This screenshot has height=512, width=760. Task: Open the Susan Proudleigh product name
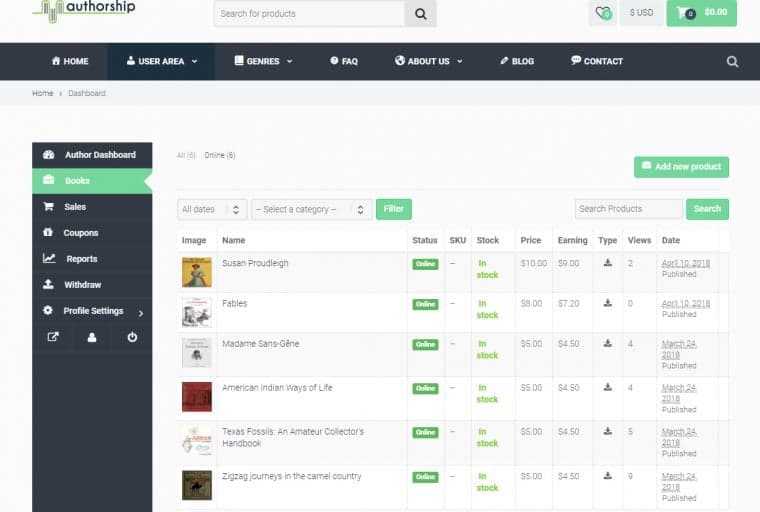click(x=255, y=263)
